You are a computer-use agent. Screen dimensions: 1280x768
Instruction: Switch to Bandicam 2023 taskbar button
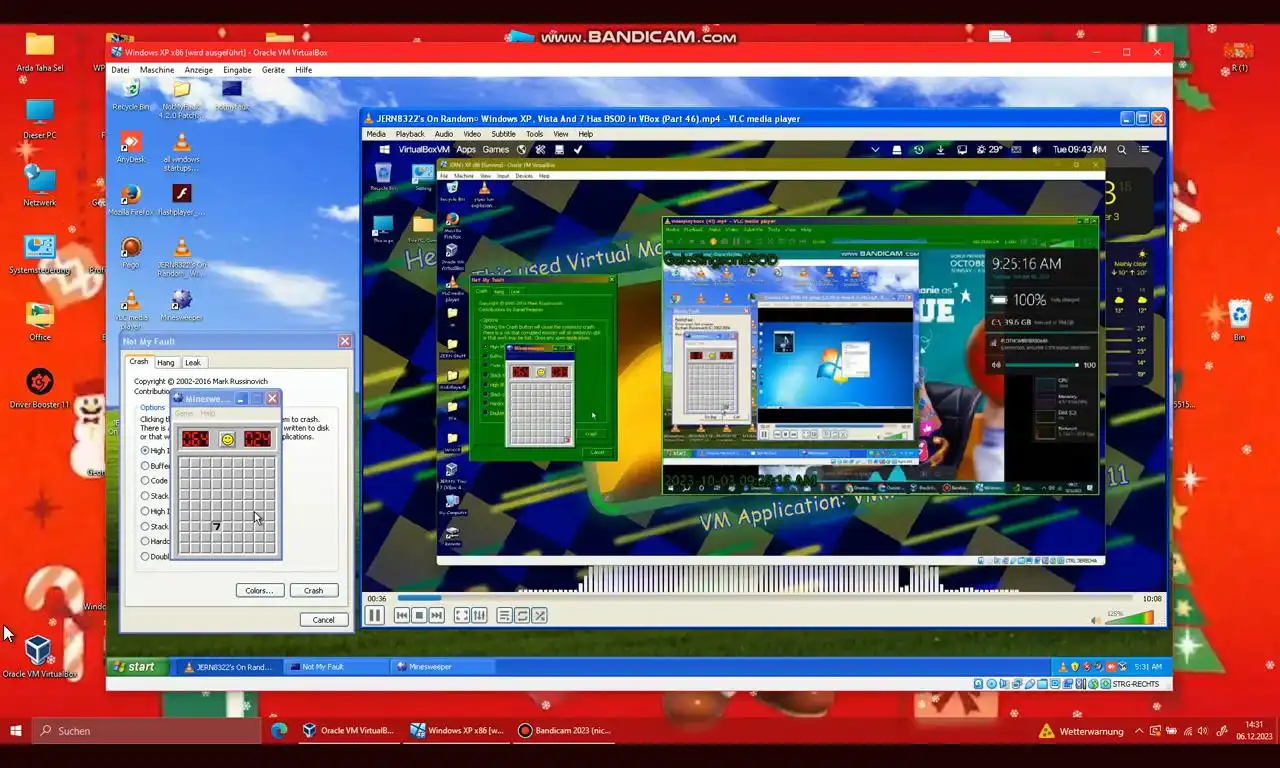coord(565,731)
